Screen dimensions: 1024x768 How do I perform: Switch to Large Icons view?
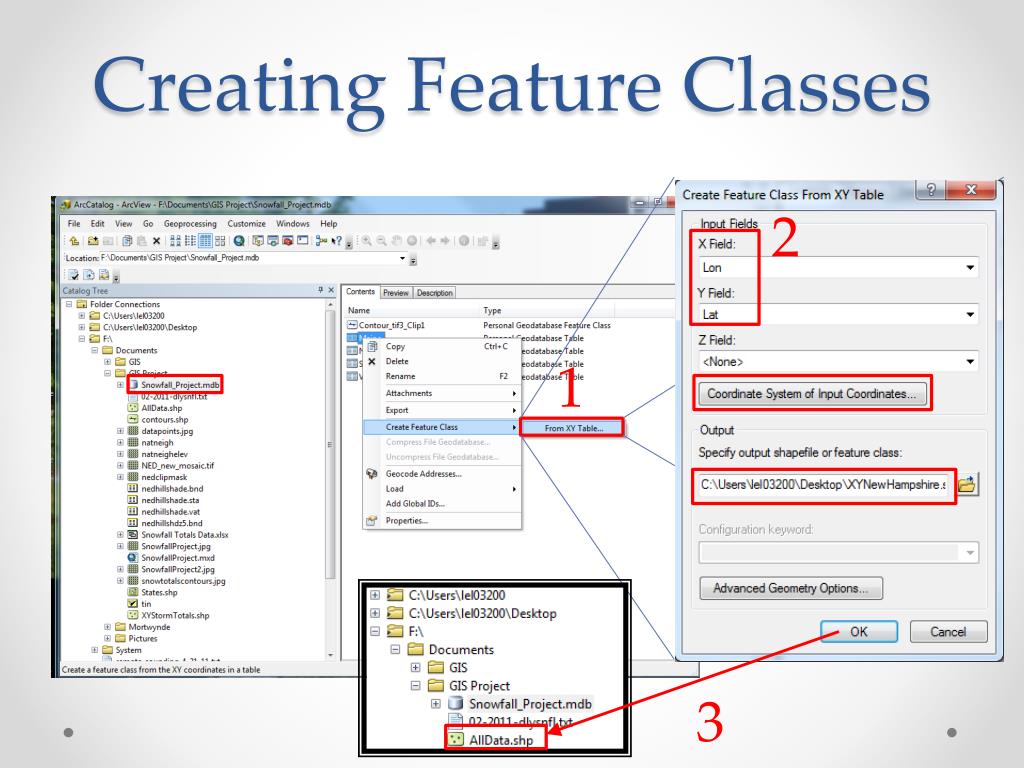175,241
